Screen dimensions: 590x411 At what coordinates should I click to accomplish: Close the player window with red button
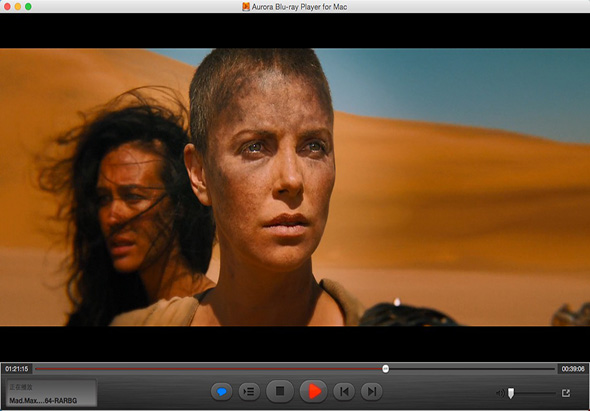7,7
